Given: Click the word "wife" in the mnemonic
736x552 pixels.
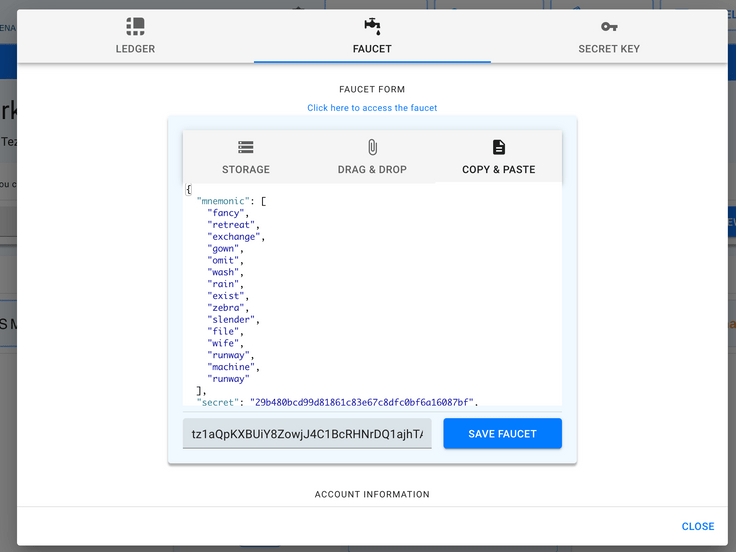Looking at the screenshot, I should (223, 343).
